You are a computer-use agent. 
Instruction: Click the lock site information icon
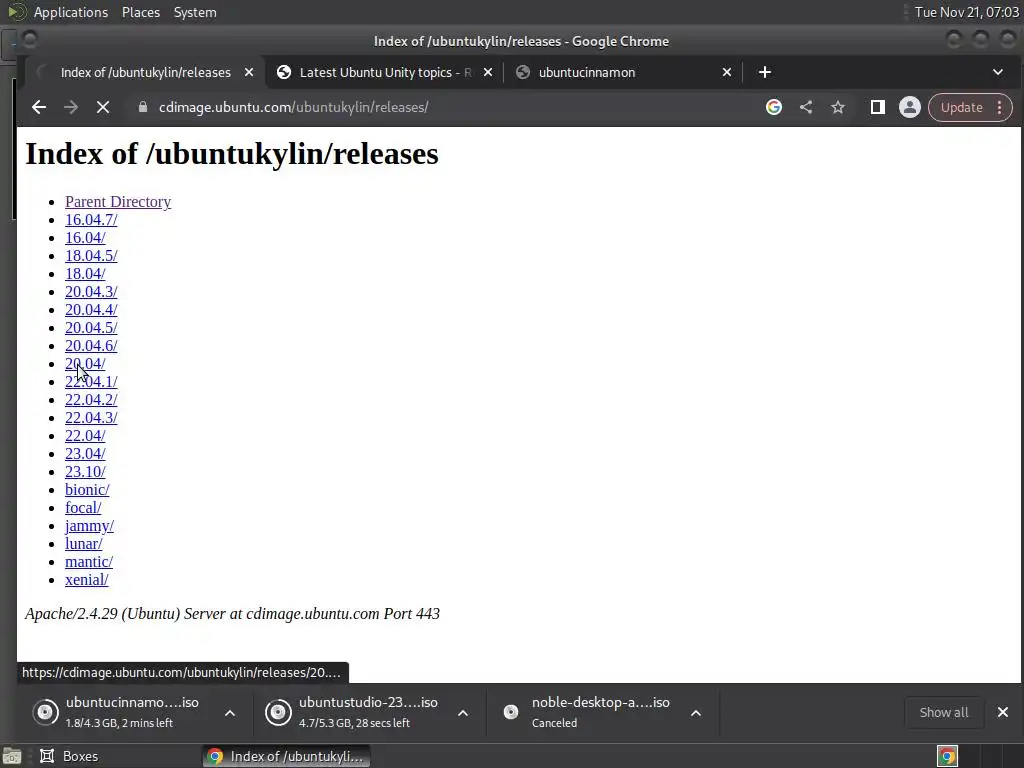click(142, 107)
